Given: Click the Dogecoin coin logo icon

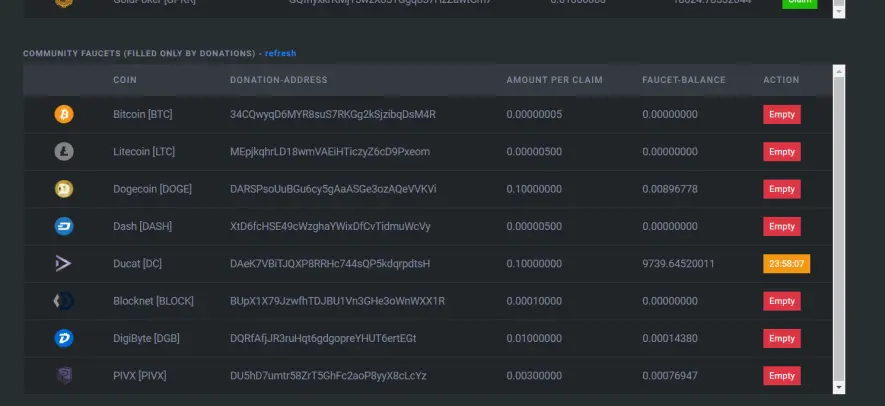Looking at the screenshot, I should click(64, 189).
